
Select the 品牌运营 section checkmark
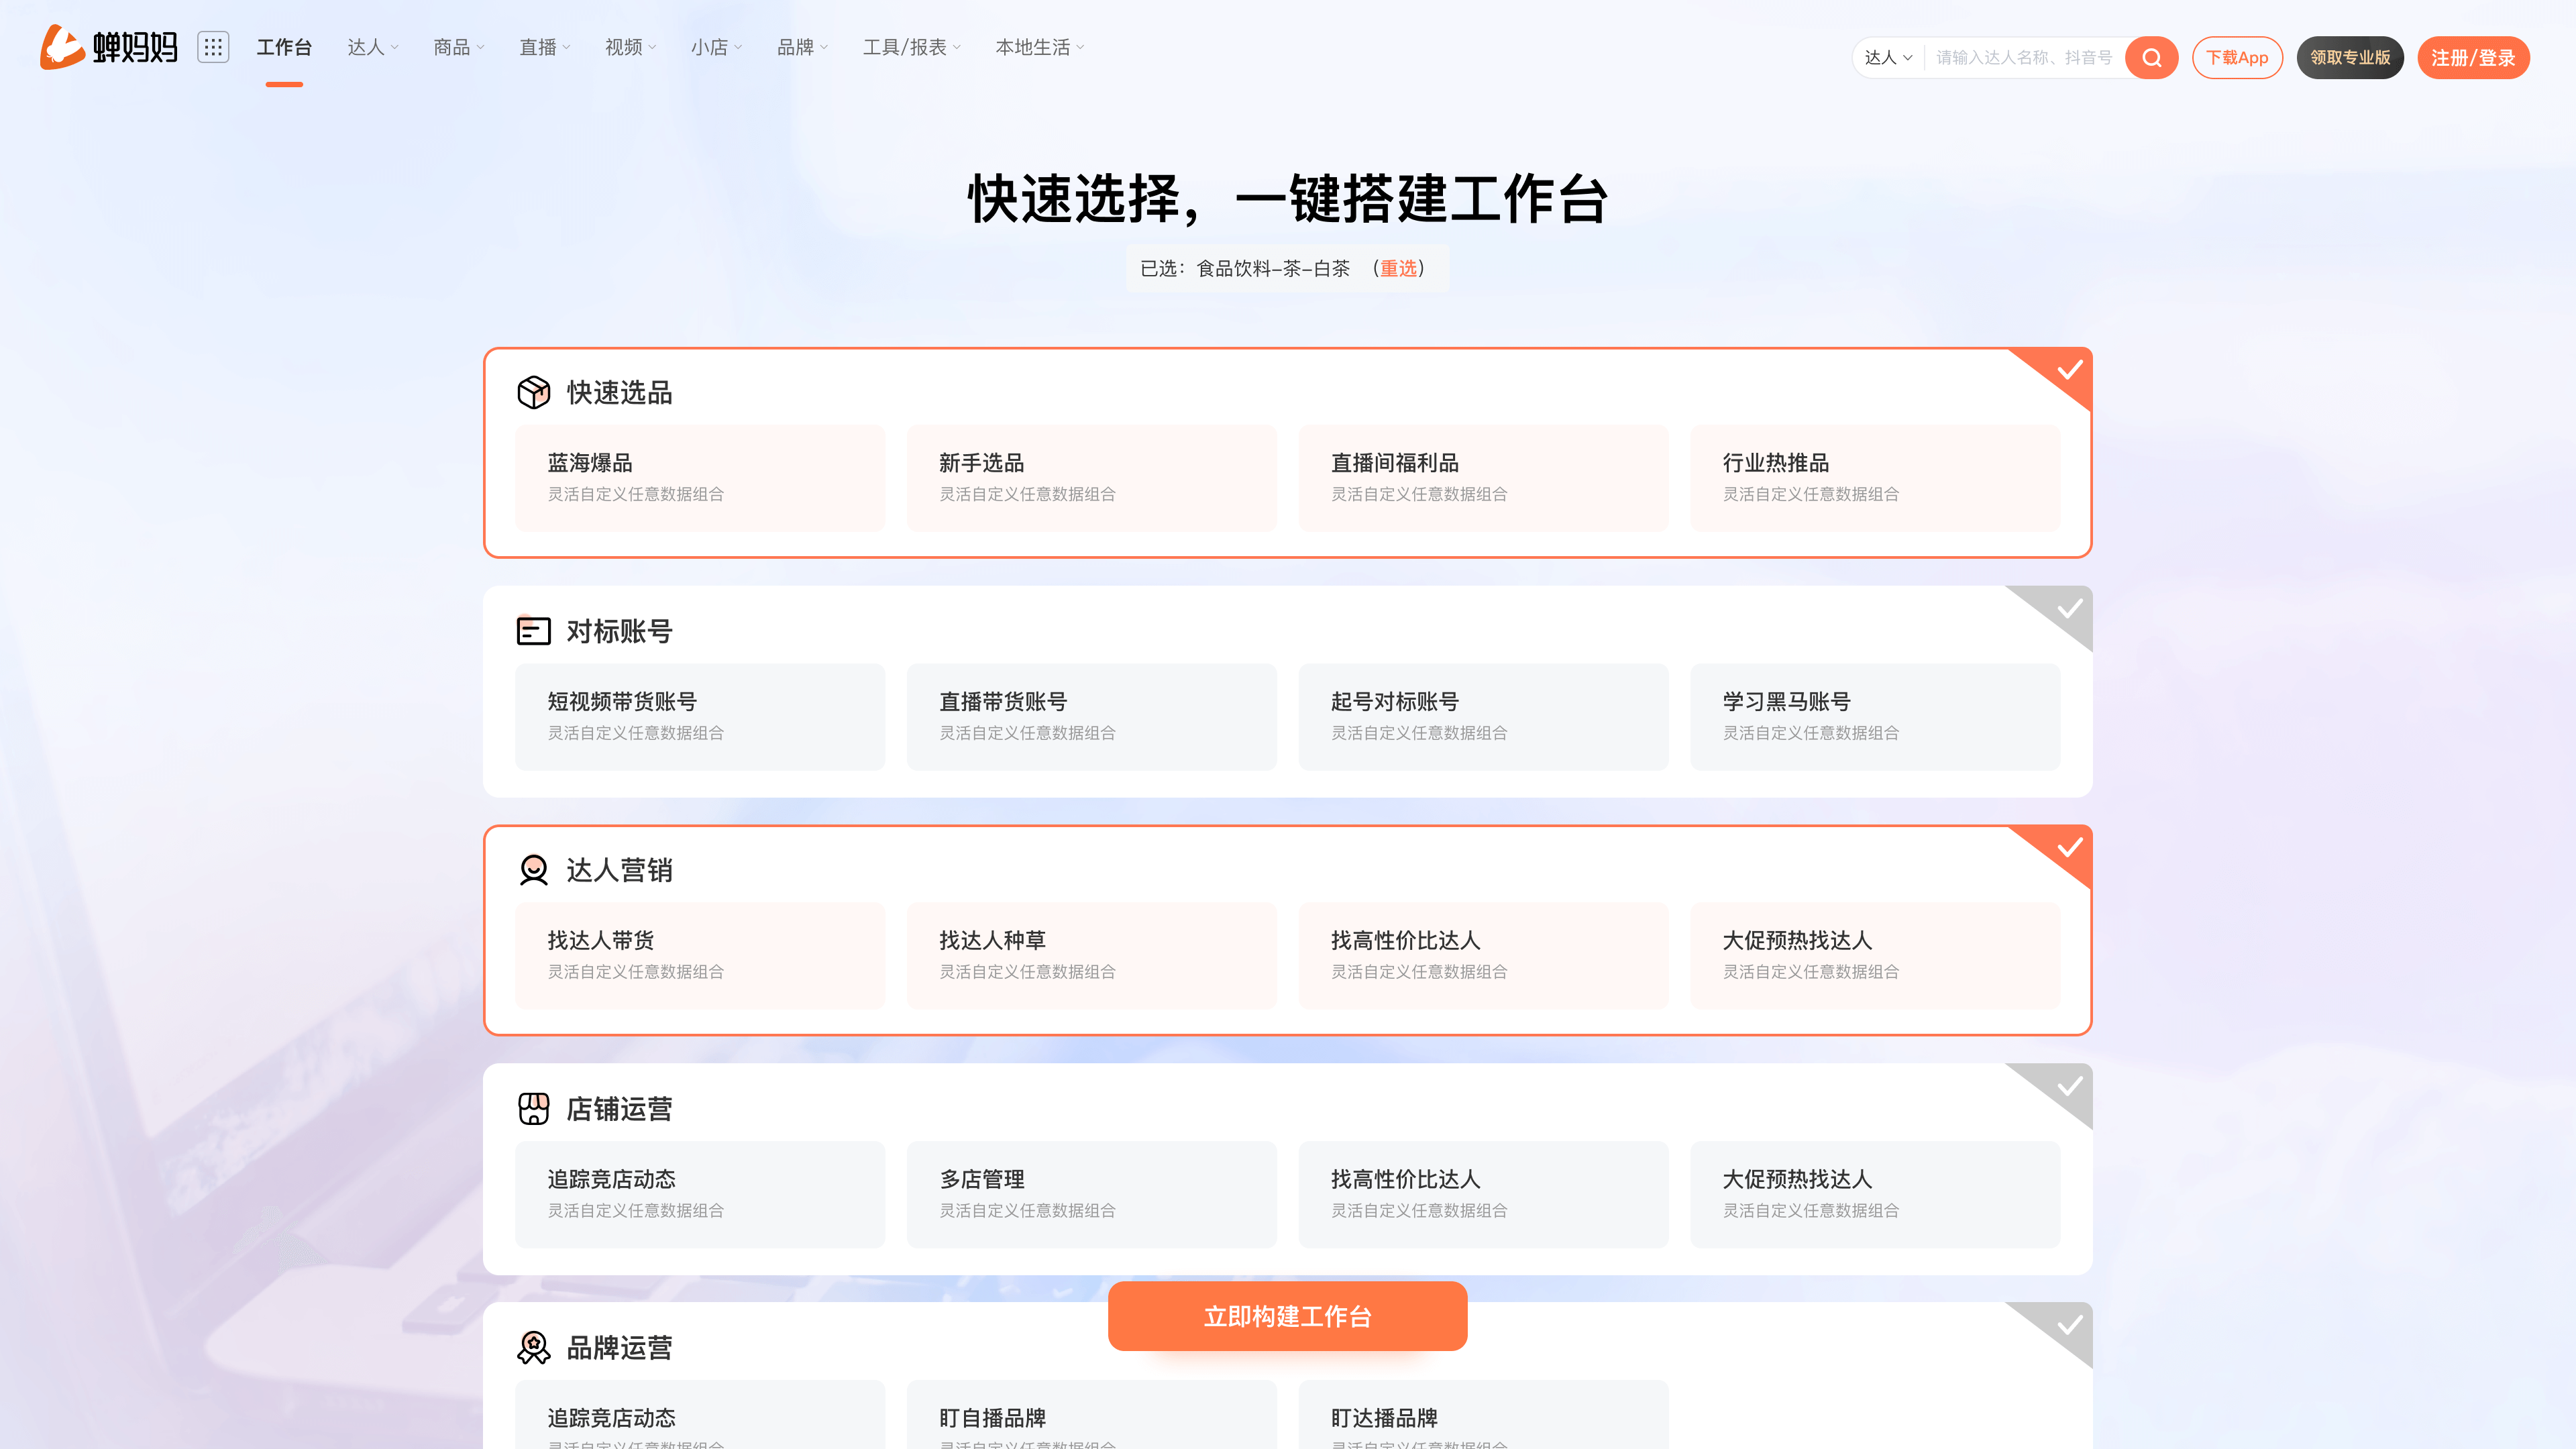click(2069, 1326)
